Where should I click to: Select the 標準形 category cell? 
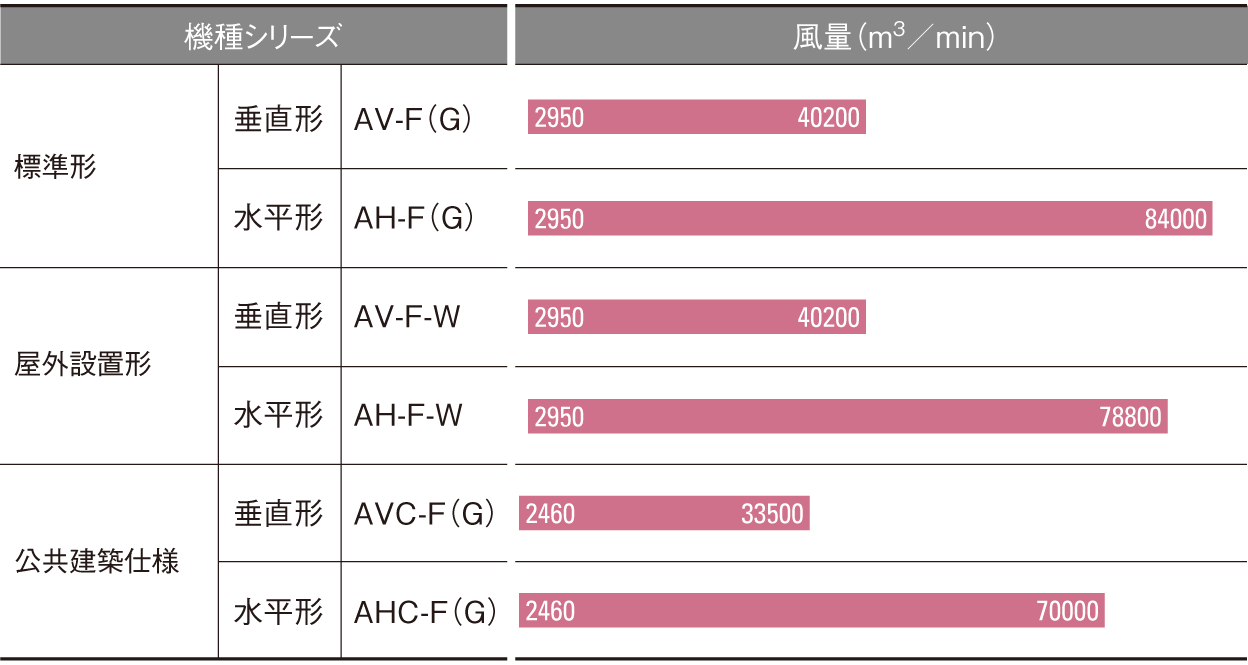(56, 167)
